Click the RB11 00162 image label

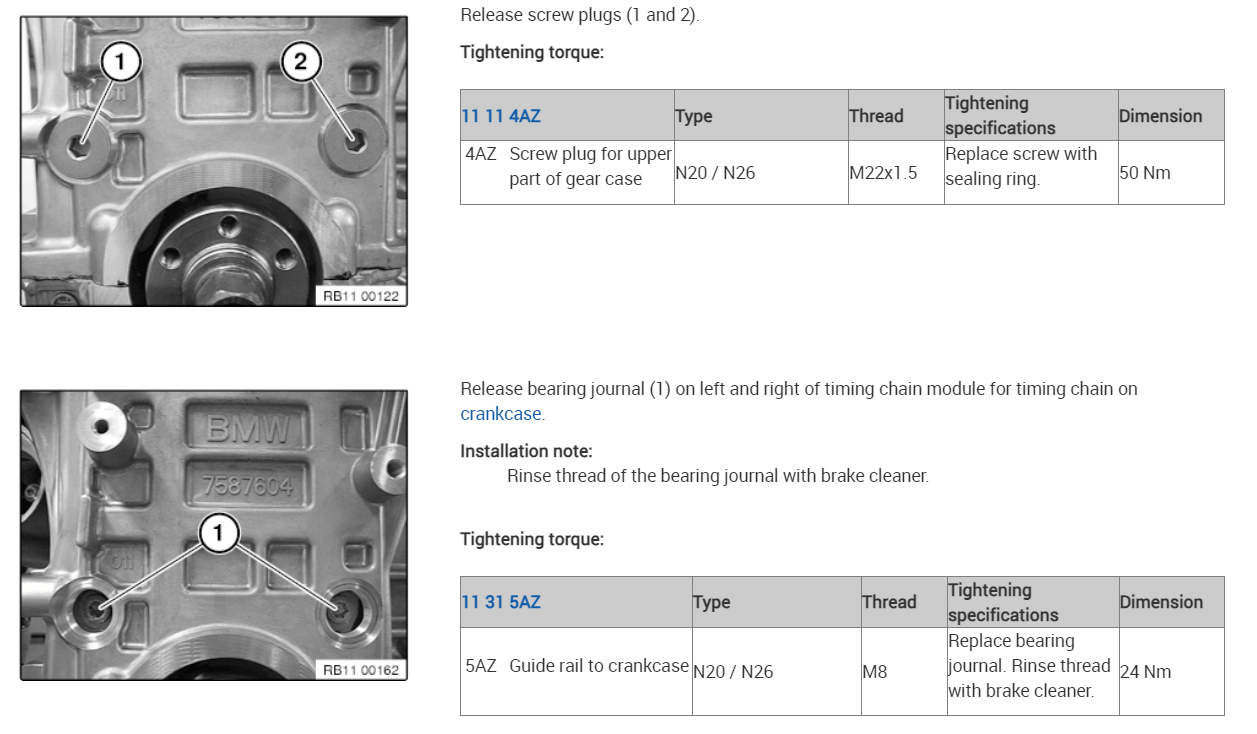(x=361, y=669)
